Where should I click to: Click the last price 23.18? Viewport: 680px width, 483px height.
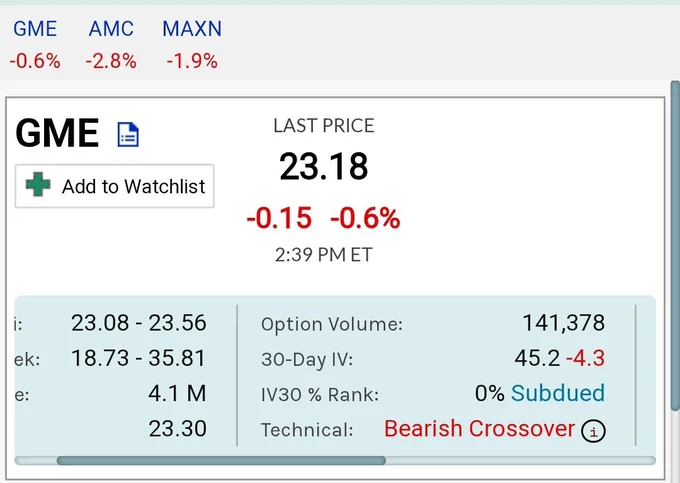pyautogui.click(x=324, y=166)
